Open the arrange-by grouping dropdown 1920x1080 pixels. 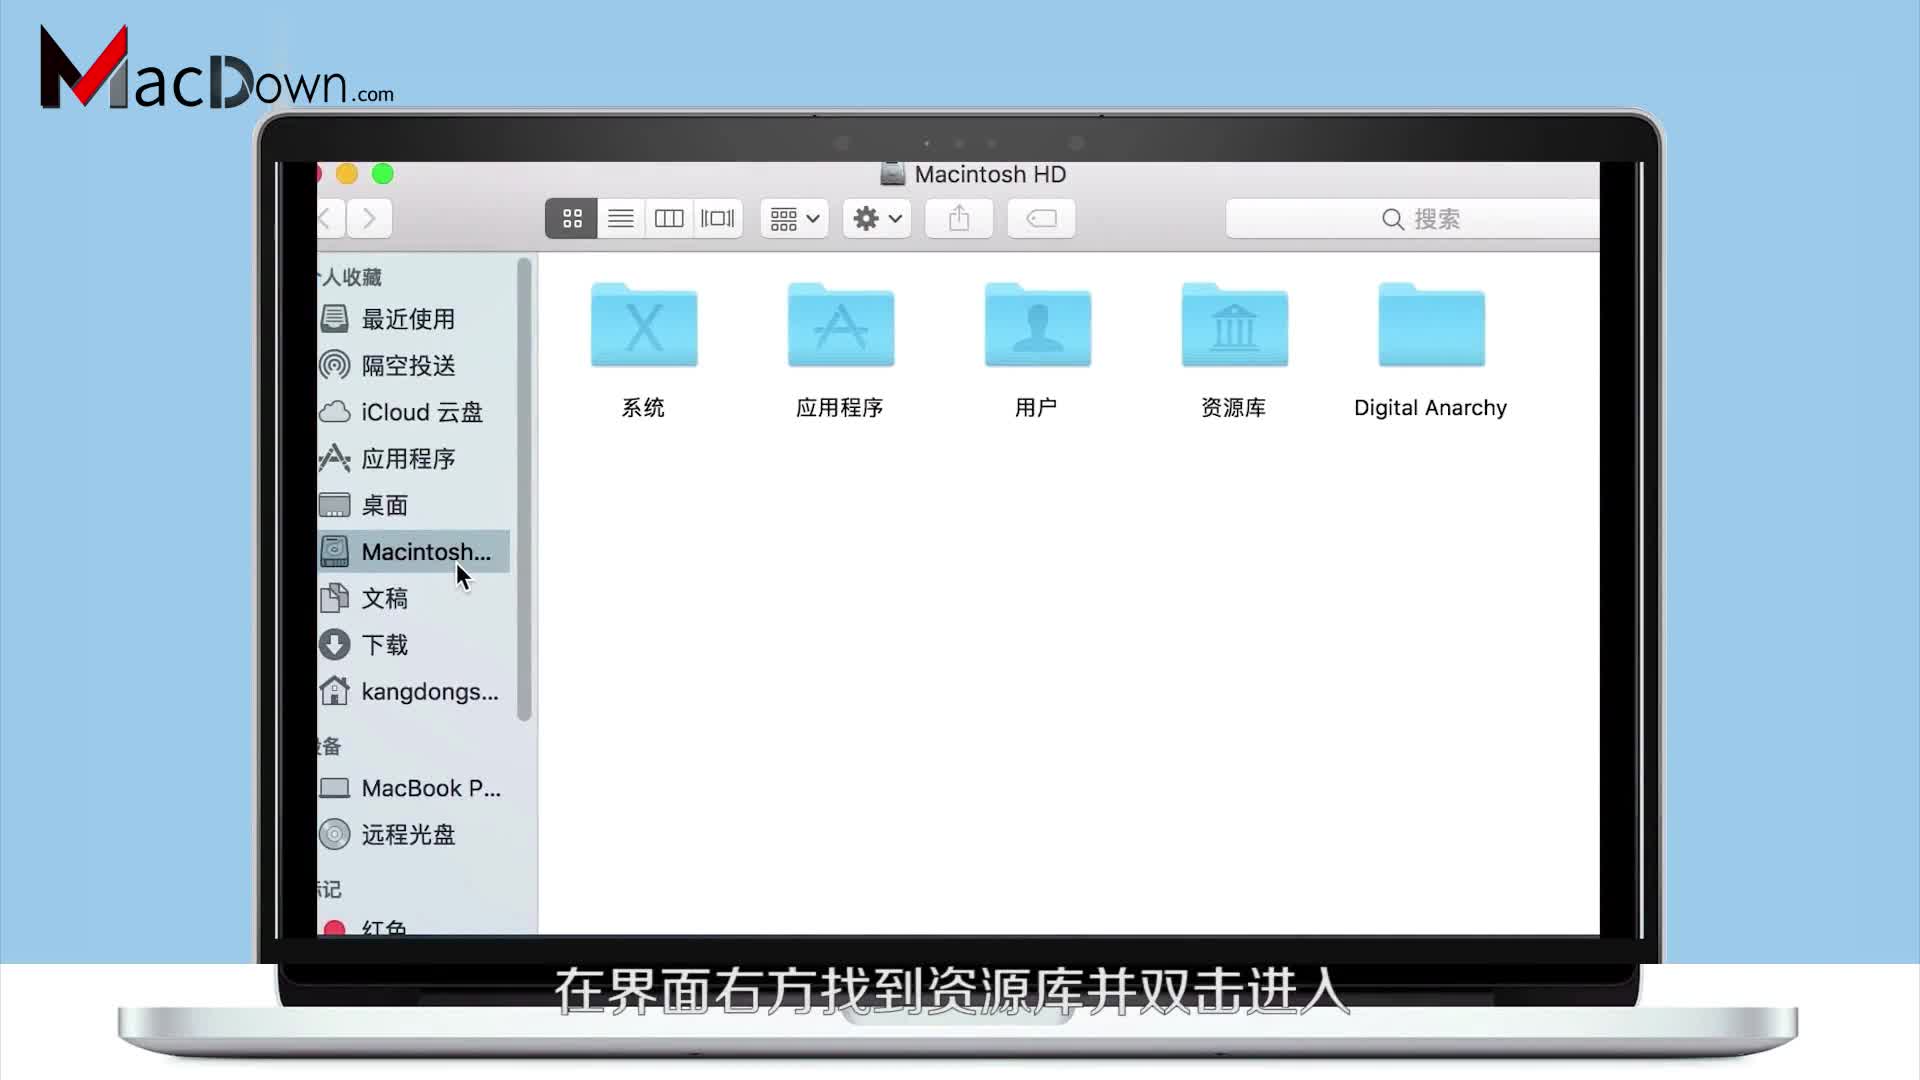tap(794, 218)
